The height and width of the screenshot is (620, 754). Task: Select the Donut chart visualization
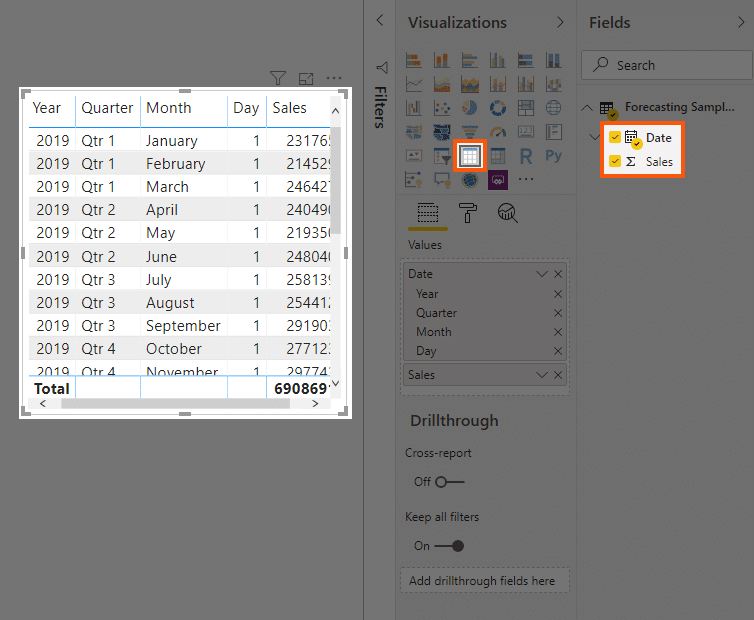pos(498,108)
